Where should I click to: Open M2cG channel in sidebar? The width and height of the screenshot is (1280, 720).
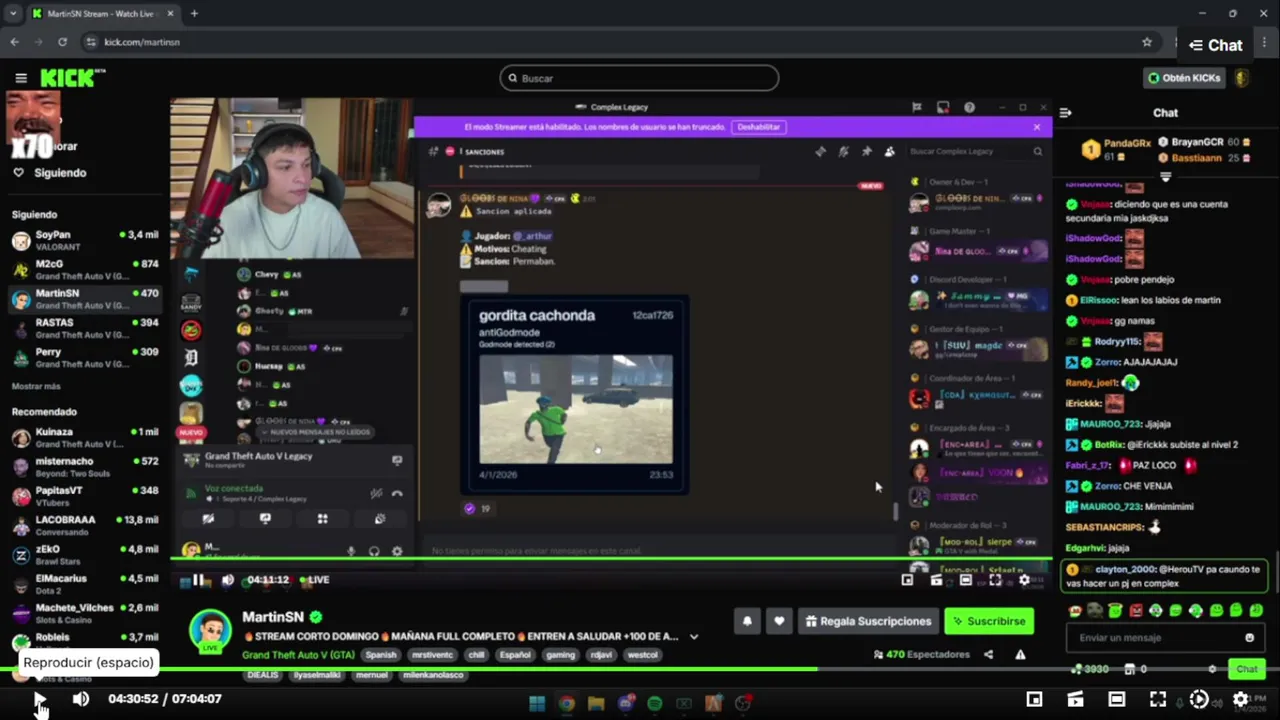[85, 269]
